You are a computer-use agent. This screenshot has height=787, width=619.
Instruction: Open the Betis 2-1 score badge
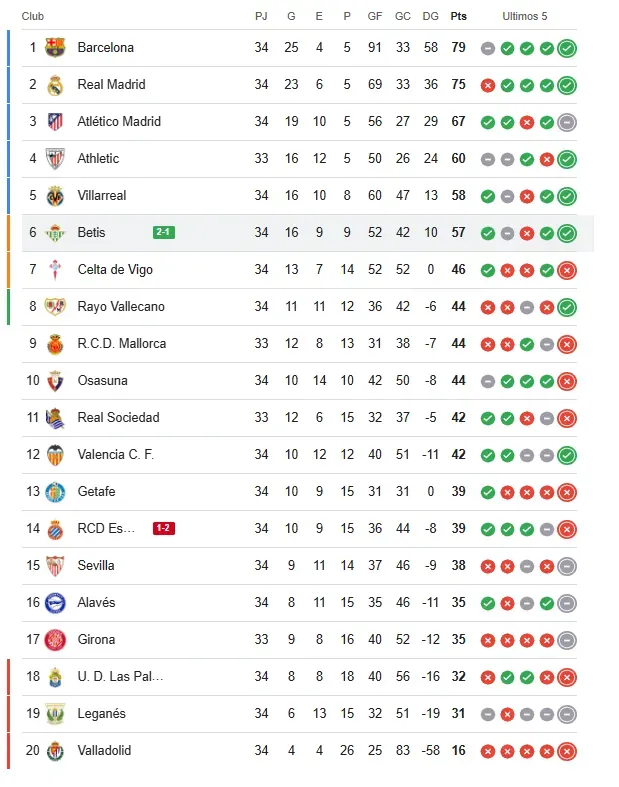click(164, 233)
